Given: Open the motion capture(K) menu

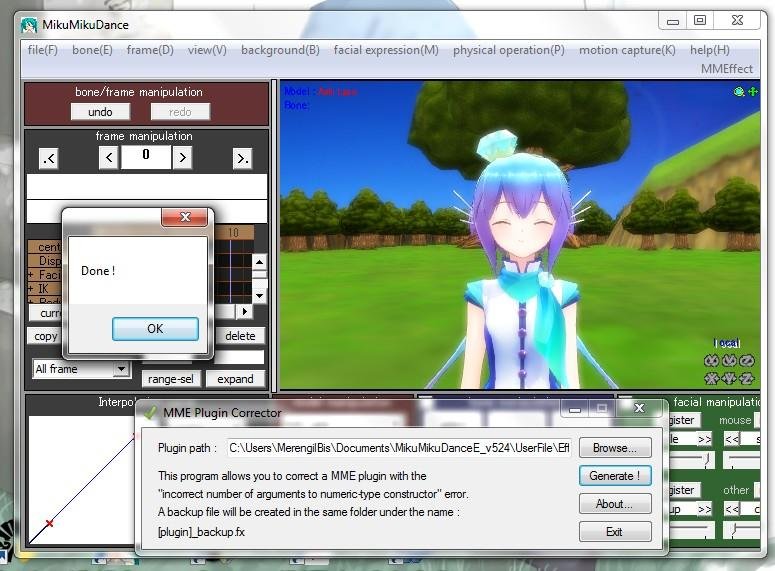Looking at the screenshot, I should pyautogui.click(x=627, y=50).
